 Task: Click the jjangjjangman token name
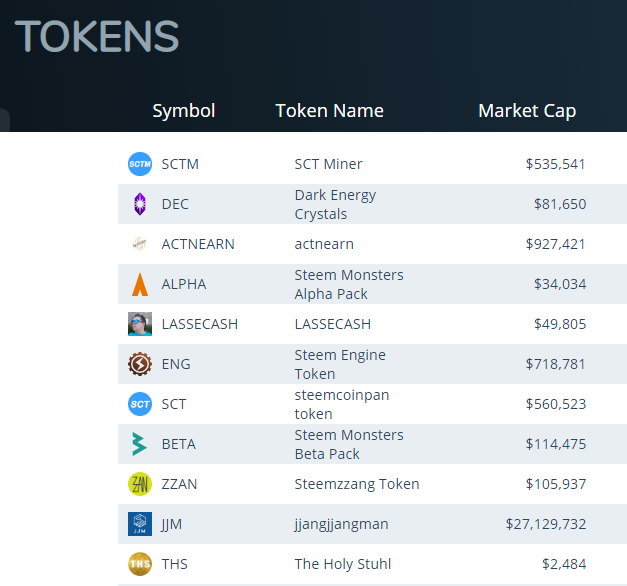pyautogui.click(x=341, y=524)
